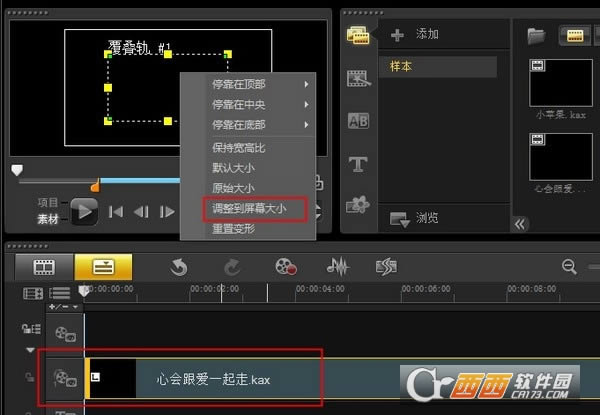Screen dimensions: 600x415
Task: Collapse tracks with down triangle
Action: click(30, 350)
